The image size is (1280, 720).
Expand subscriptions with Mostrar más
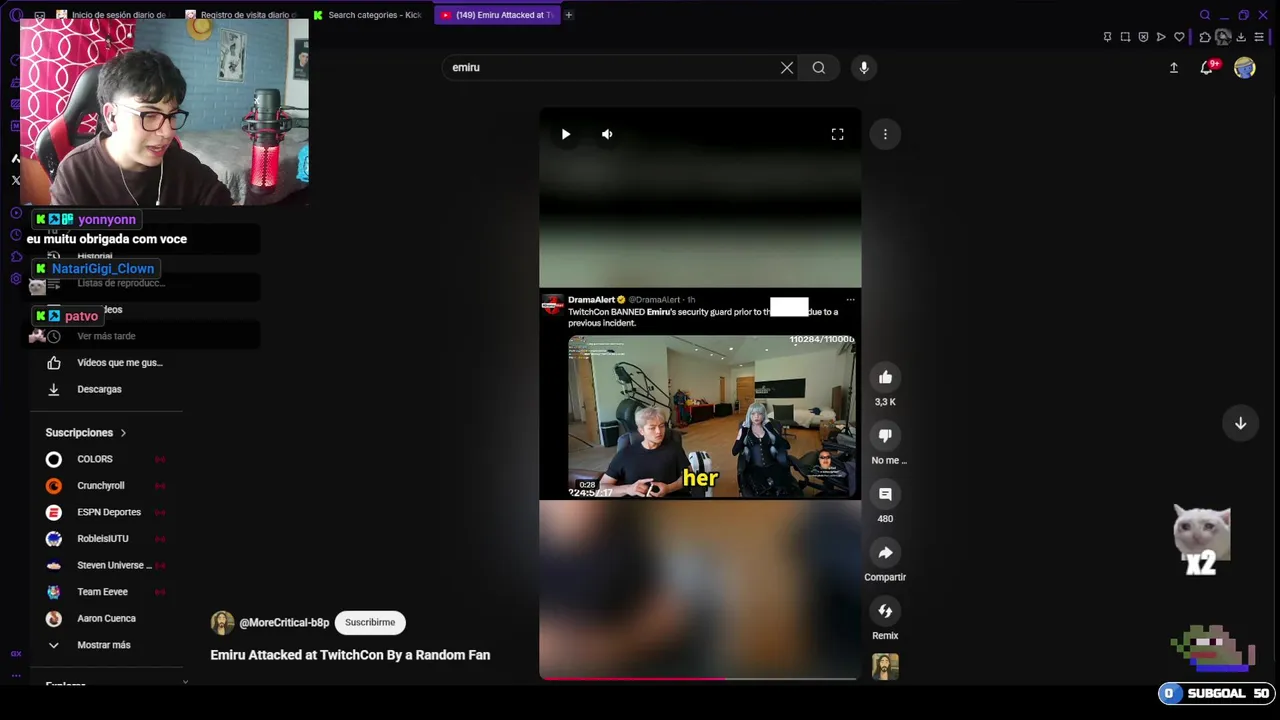click(x=104, y=645)
